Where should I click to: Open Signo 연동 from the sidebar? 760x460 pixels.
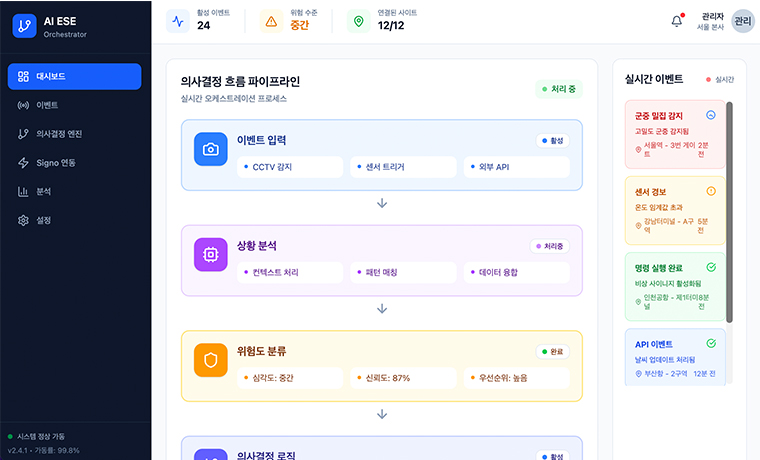click(x=75, y=163)
